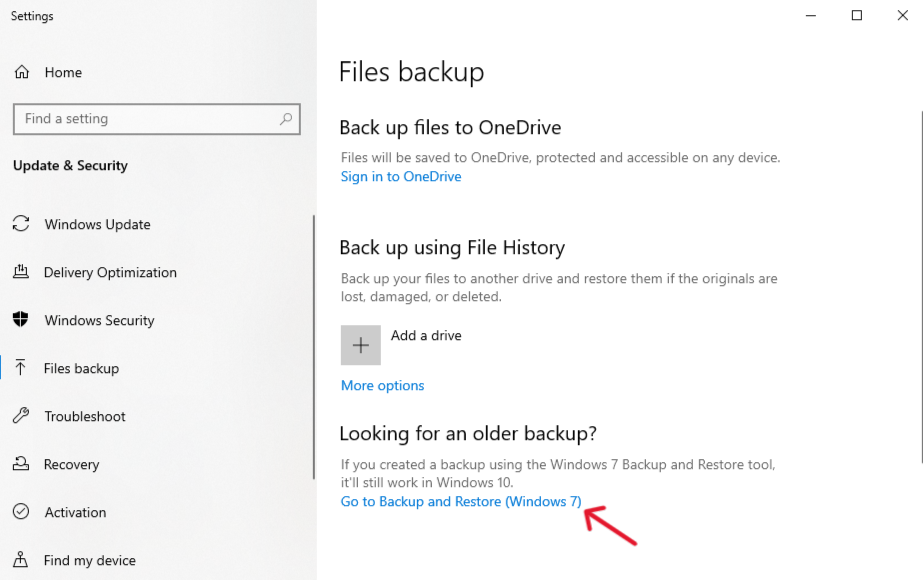Click the Troubleshoot wrench icon
923x580 pixels.
(21, 416)
